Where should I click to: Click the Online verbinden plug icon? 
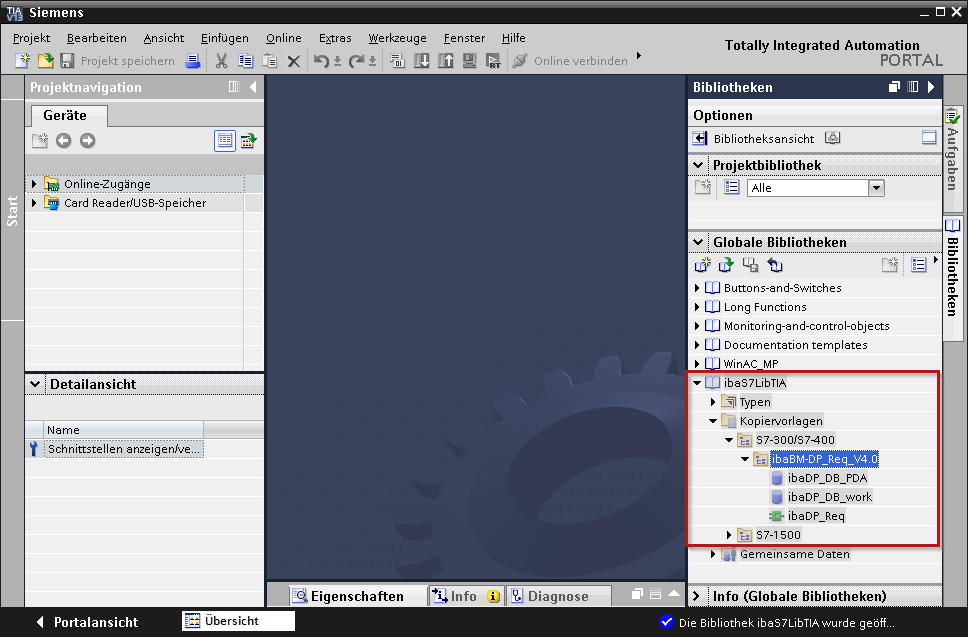pos(520,60)
